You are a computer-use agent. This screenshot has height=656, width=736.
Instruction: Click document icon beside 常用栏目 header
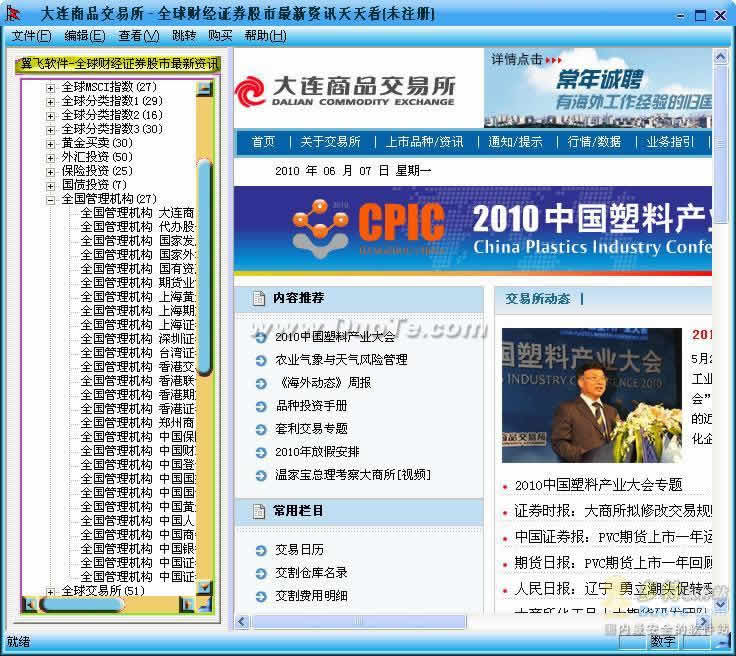click(x=259, y=511)
